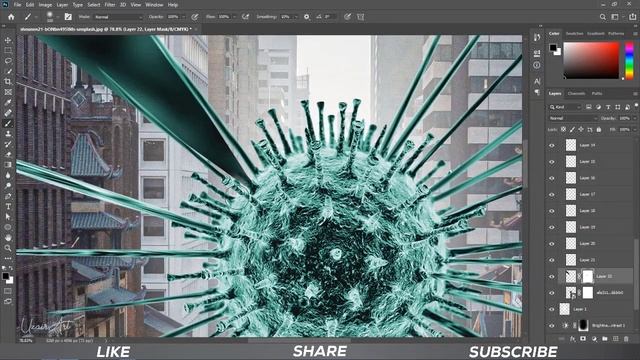640x360 pixels.
Task: Create a new group folder icon
Action: pos(604,339)
